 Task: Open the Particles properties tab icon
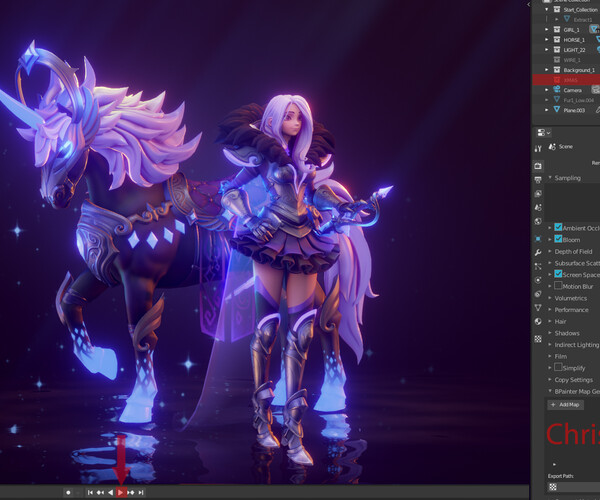(x=538, y=266)
